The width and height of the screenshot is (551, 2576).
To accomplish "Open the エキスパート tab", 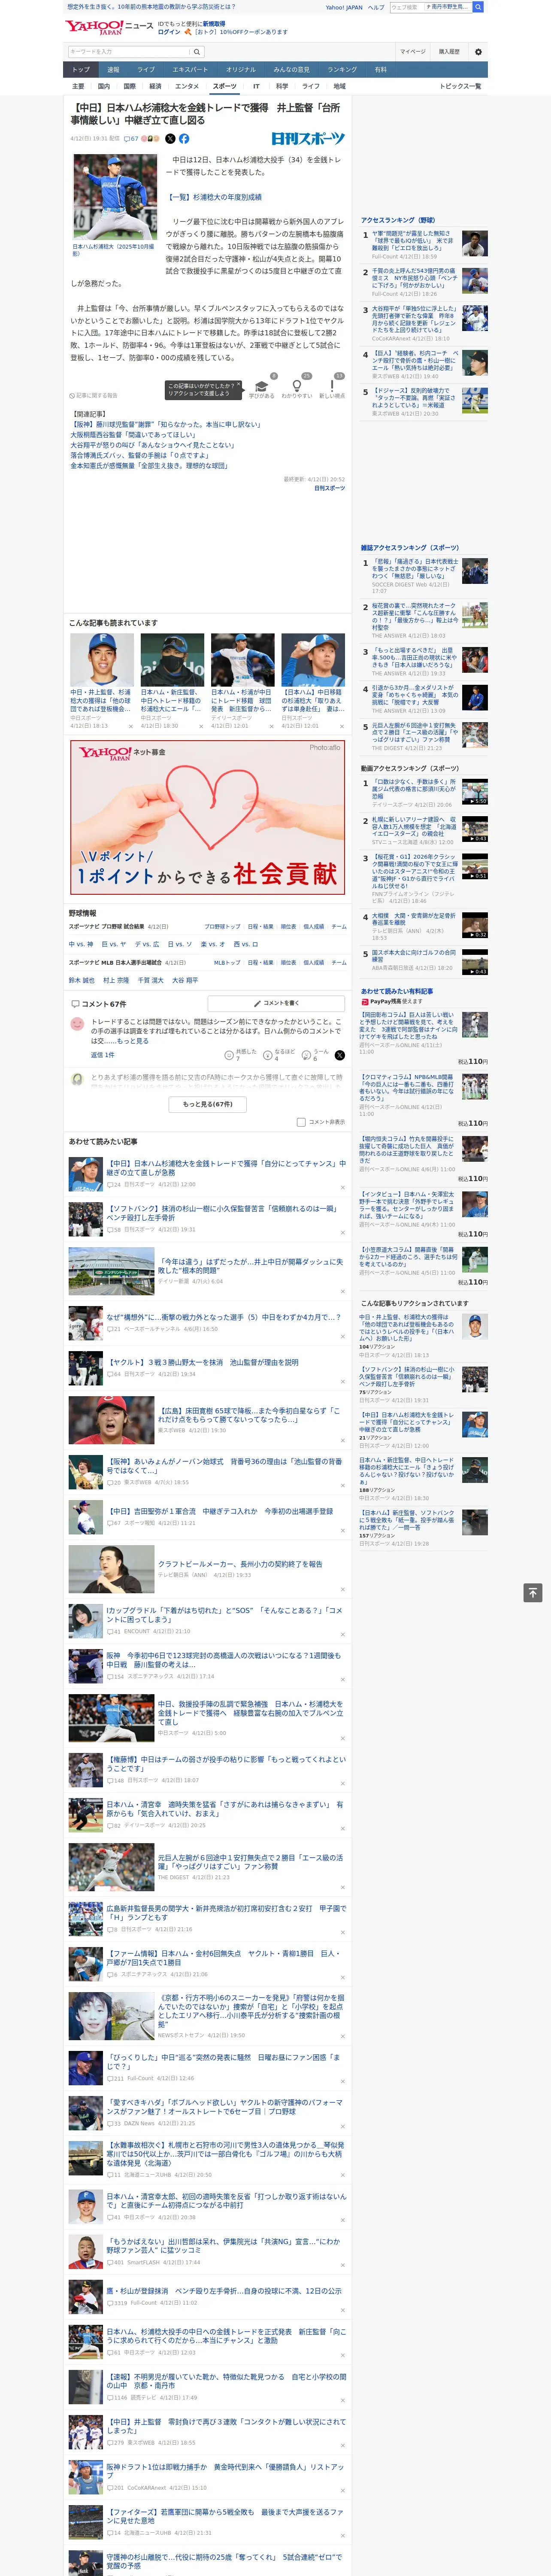I will point(190,70).
